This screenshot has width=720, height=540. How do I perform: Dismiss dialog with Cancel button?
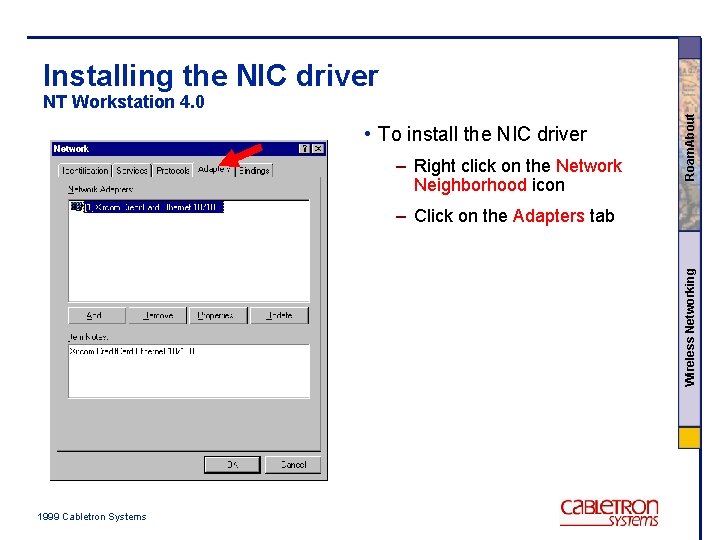tap(293, 465)
